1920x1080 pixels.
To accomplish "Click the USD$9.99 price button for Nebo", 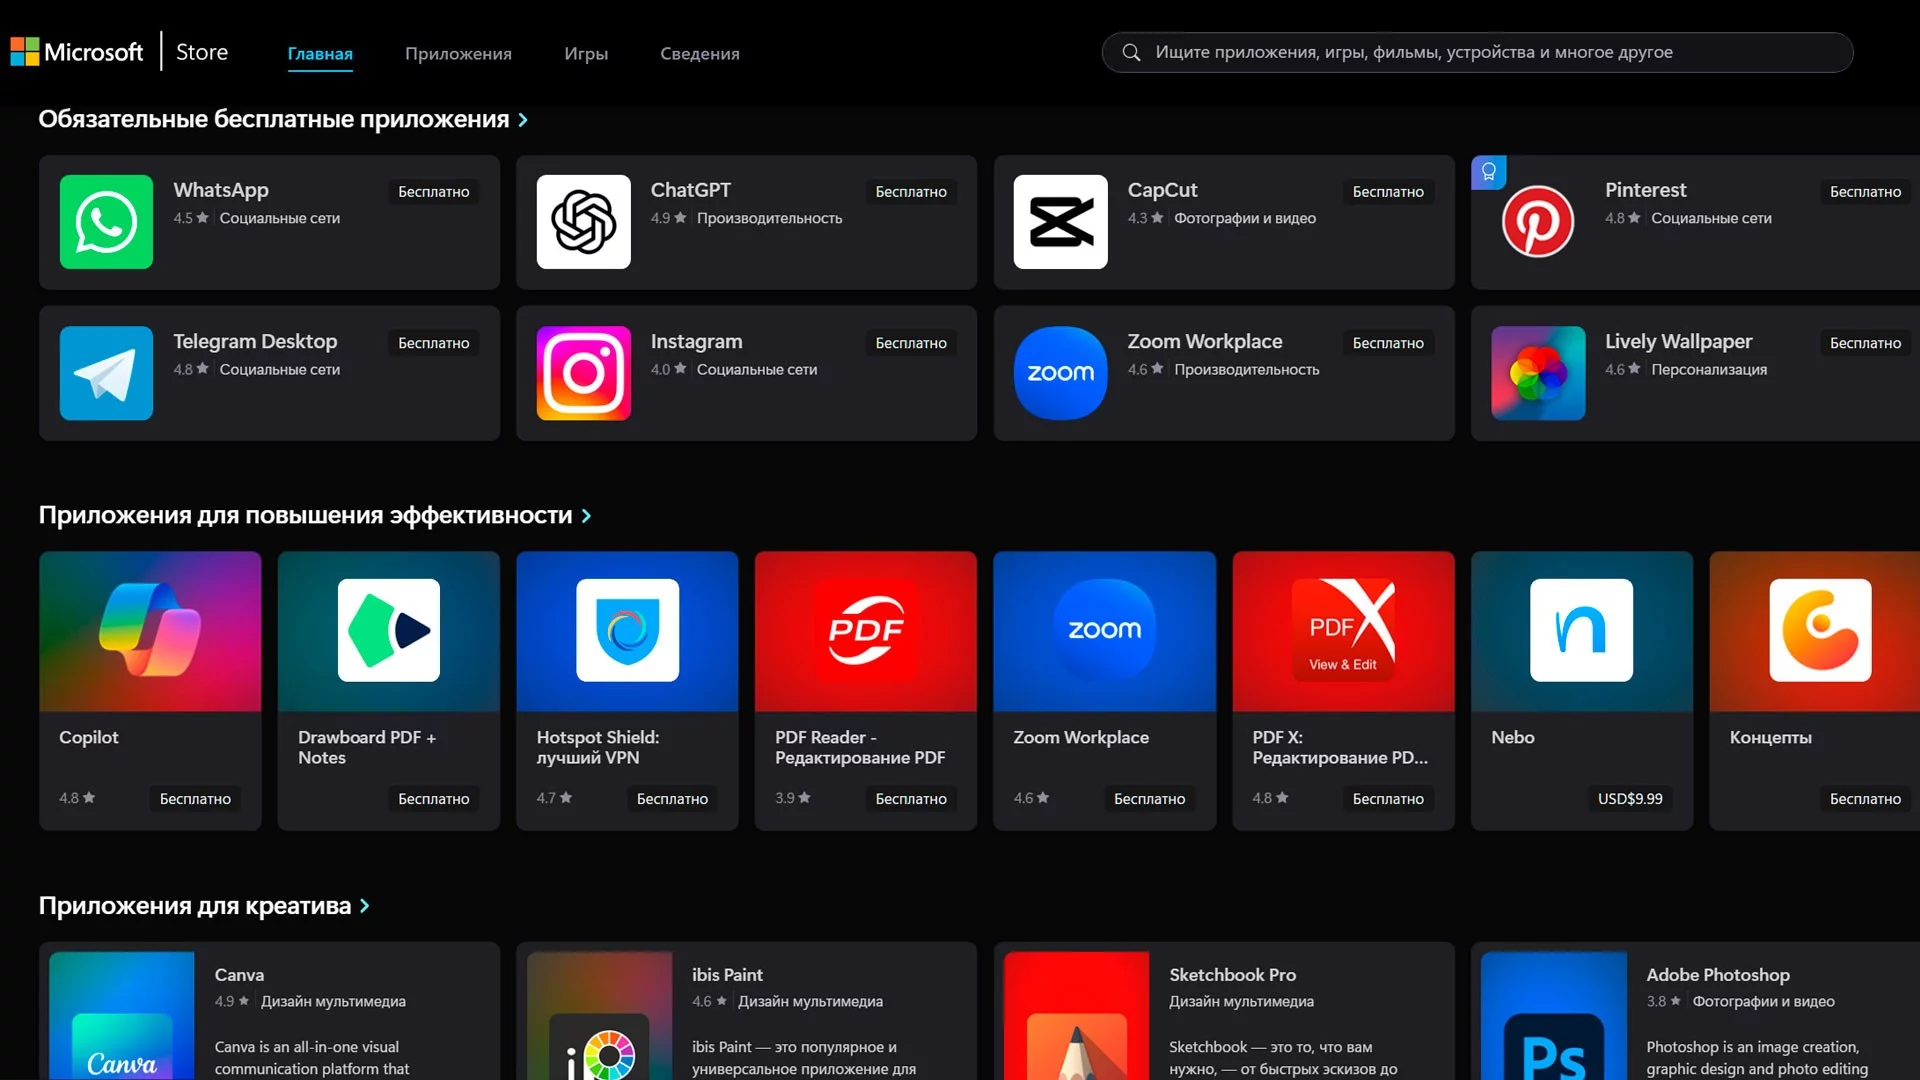I will click(x=1629, y=799).
